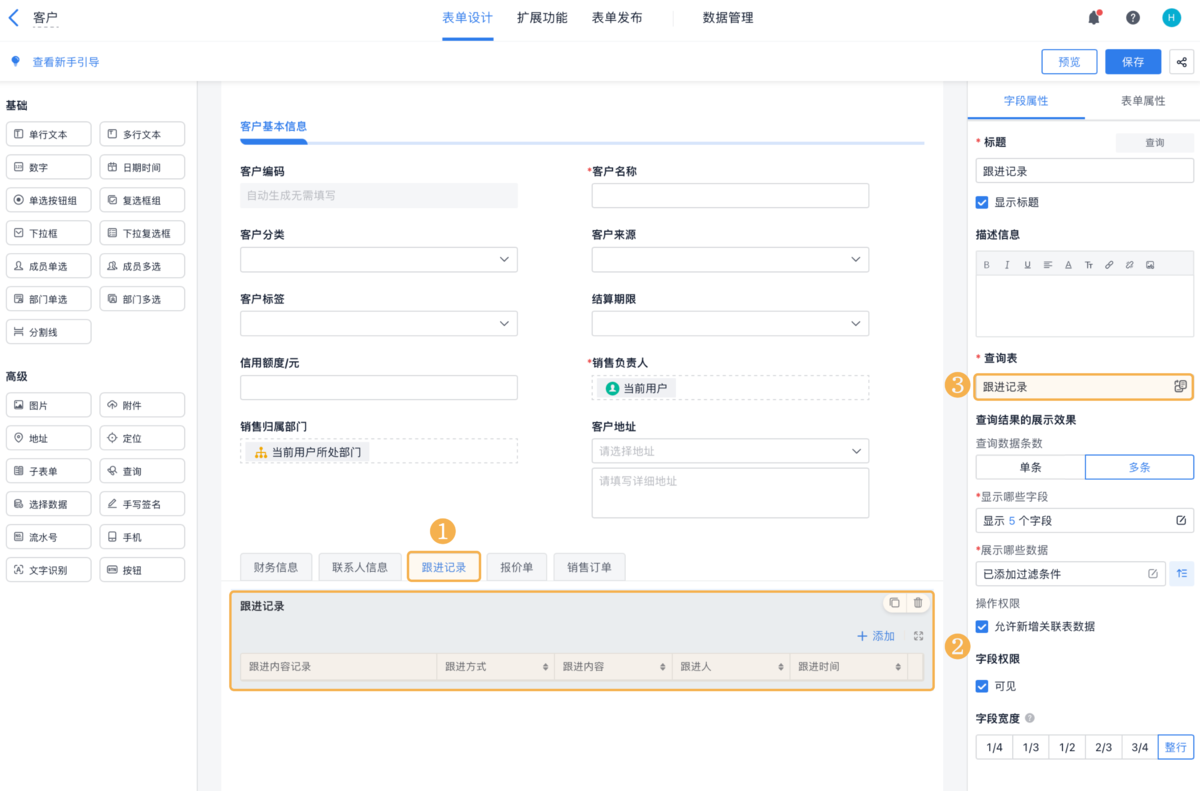This screenshot has height=791, width=1200.
Task: Open the 查看新手引导 link
Action: point(66,62)
